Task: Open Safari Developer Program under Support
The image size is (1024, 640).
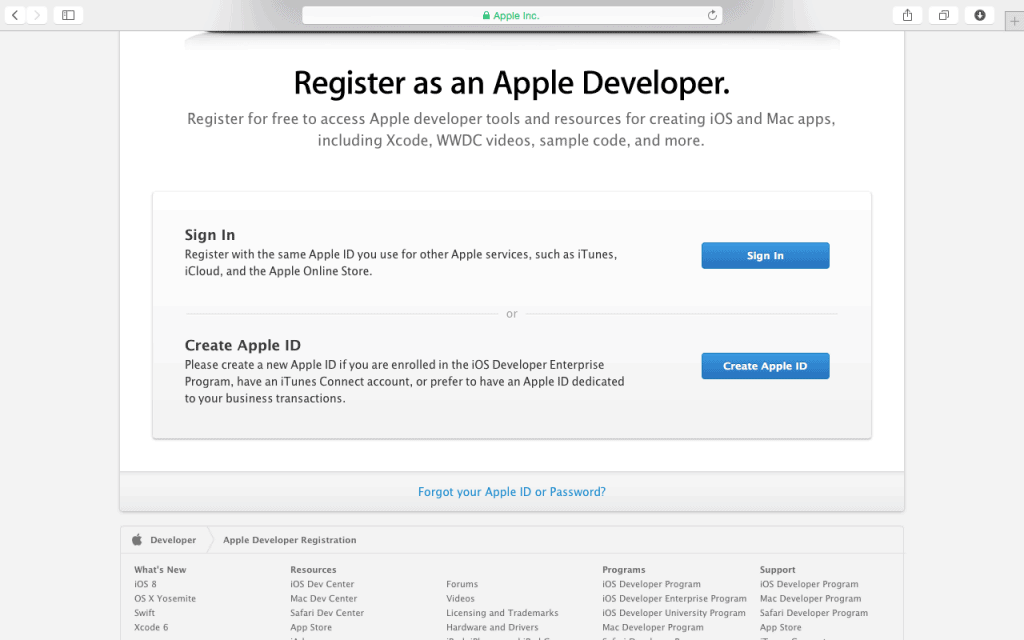Action: click(814, 613)
